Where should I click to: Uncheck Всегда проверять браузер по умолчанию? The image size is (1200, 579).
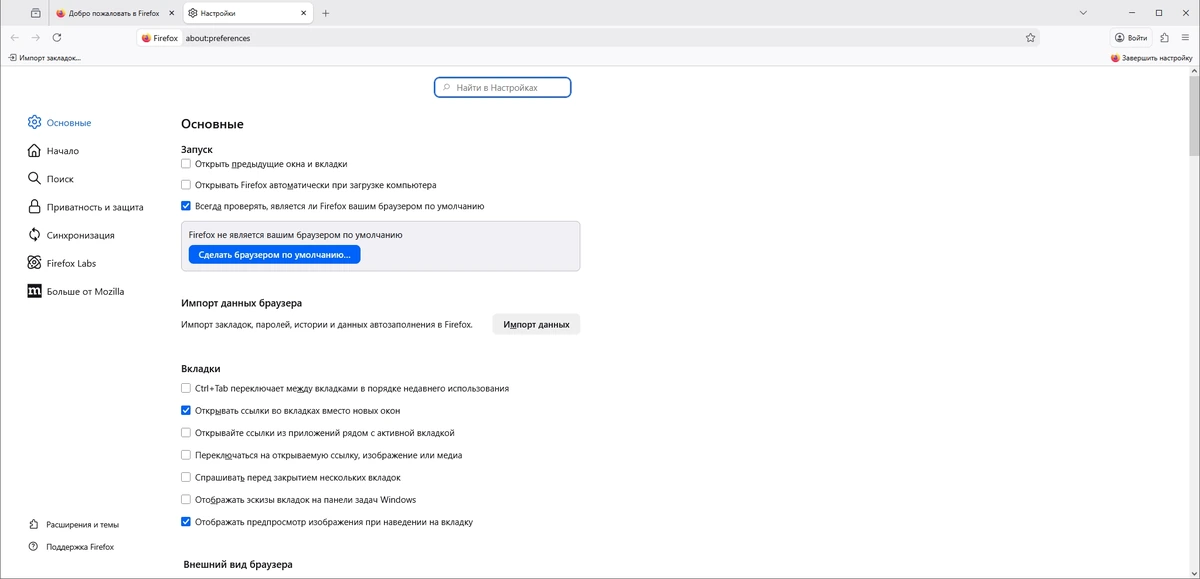(186, 206)
